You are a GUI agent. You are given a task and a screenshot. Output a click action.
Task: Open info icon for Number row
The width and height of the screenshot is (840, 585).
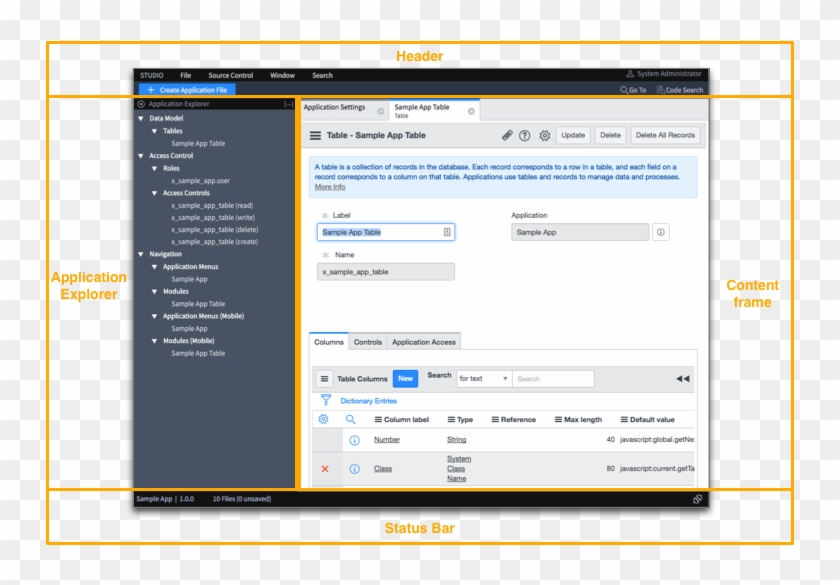(x=354, y=440)
